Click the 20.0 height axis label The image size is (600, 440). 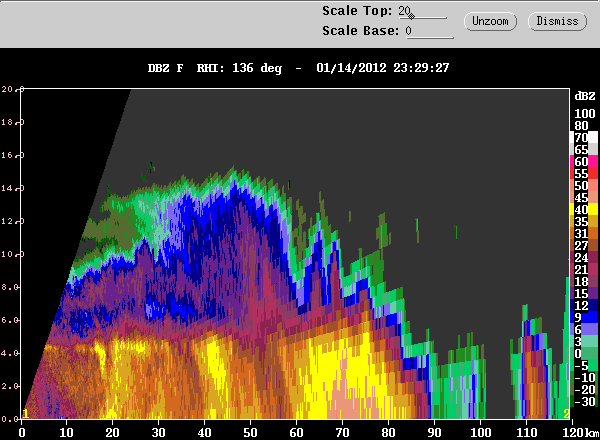click(13, 89)
